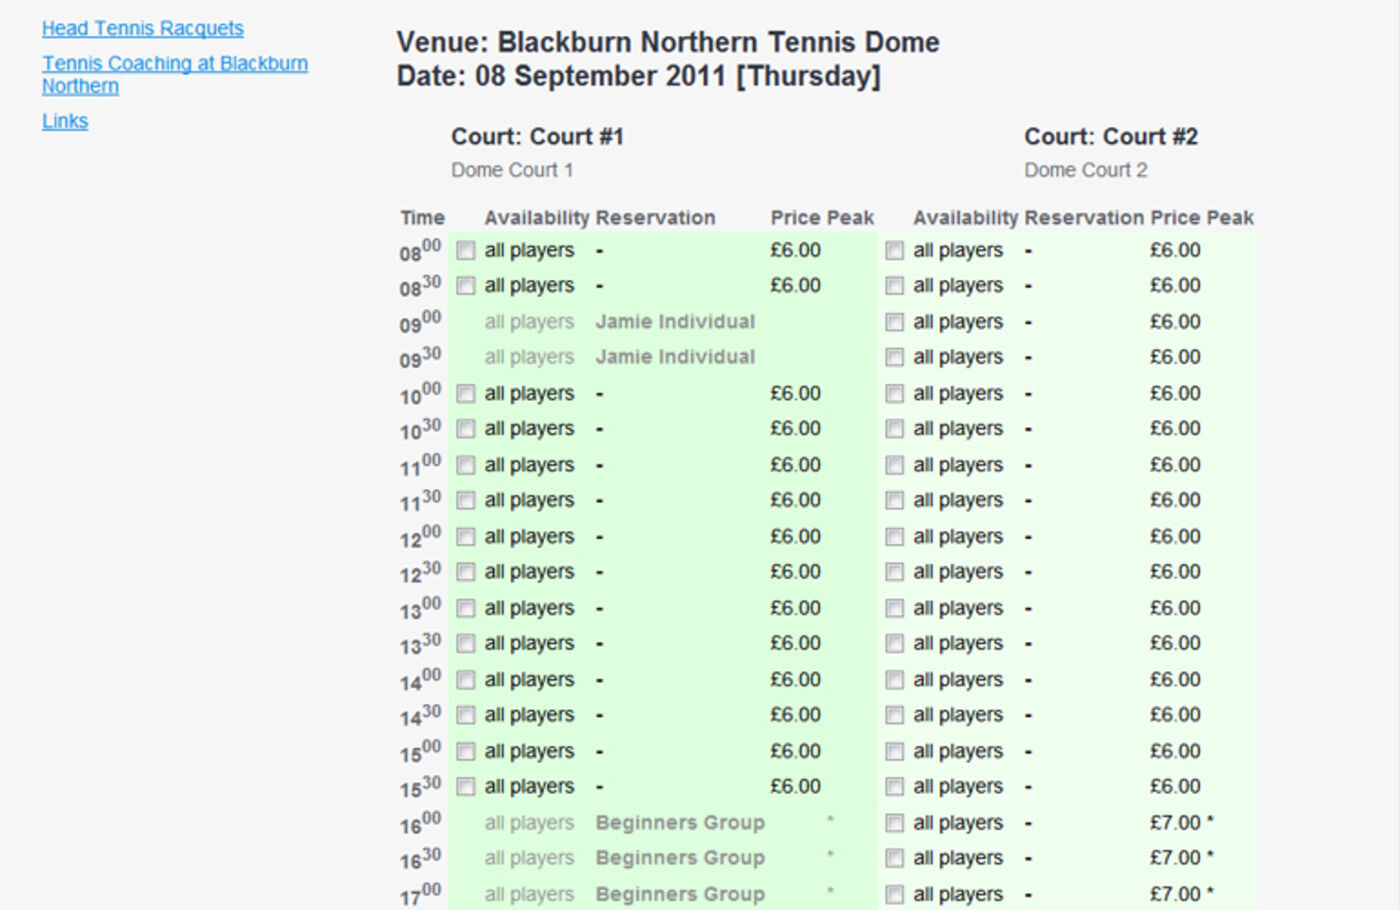Check Court #2 slot at 08:00

pyautogui.click(x=894, y=251)
